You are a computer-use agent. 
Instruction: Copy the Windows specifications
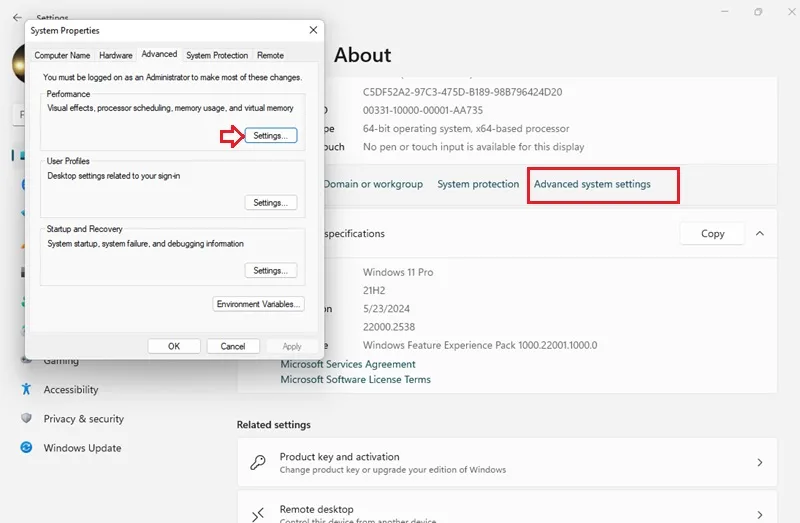[712, 234]
